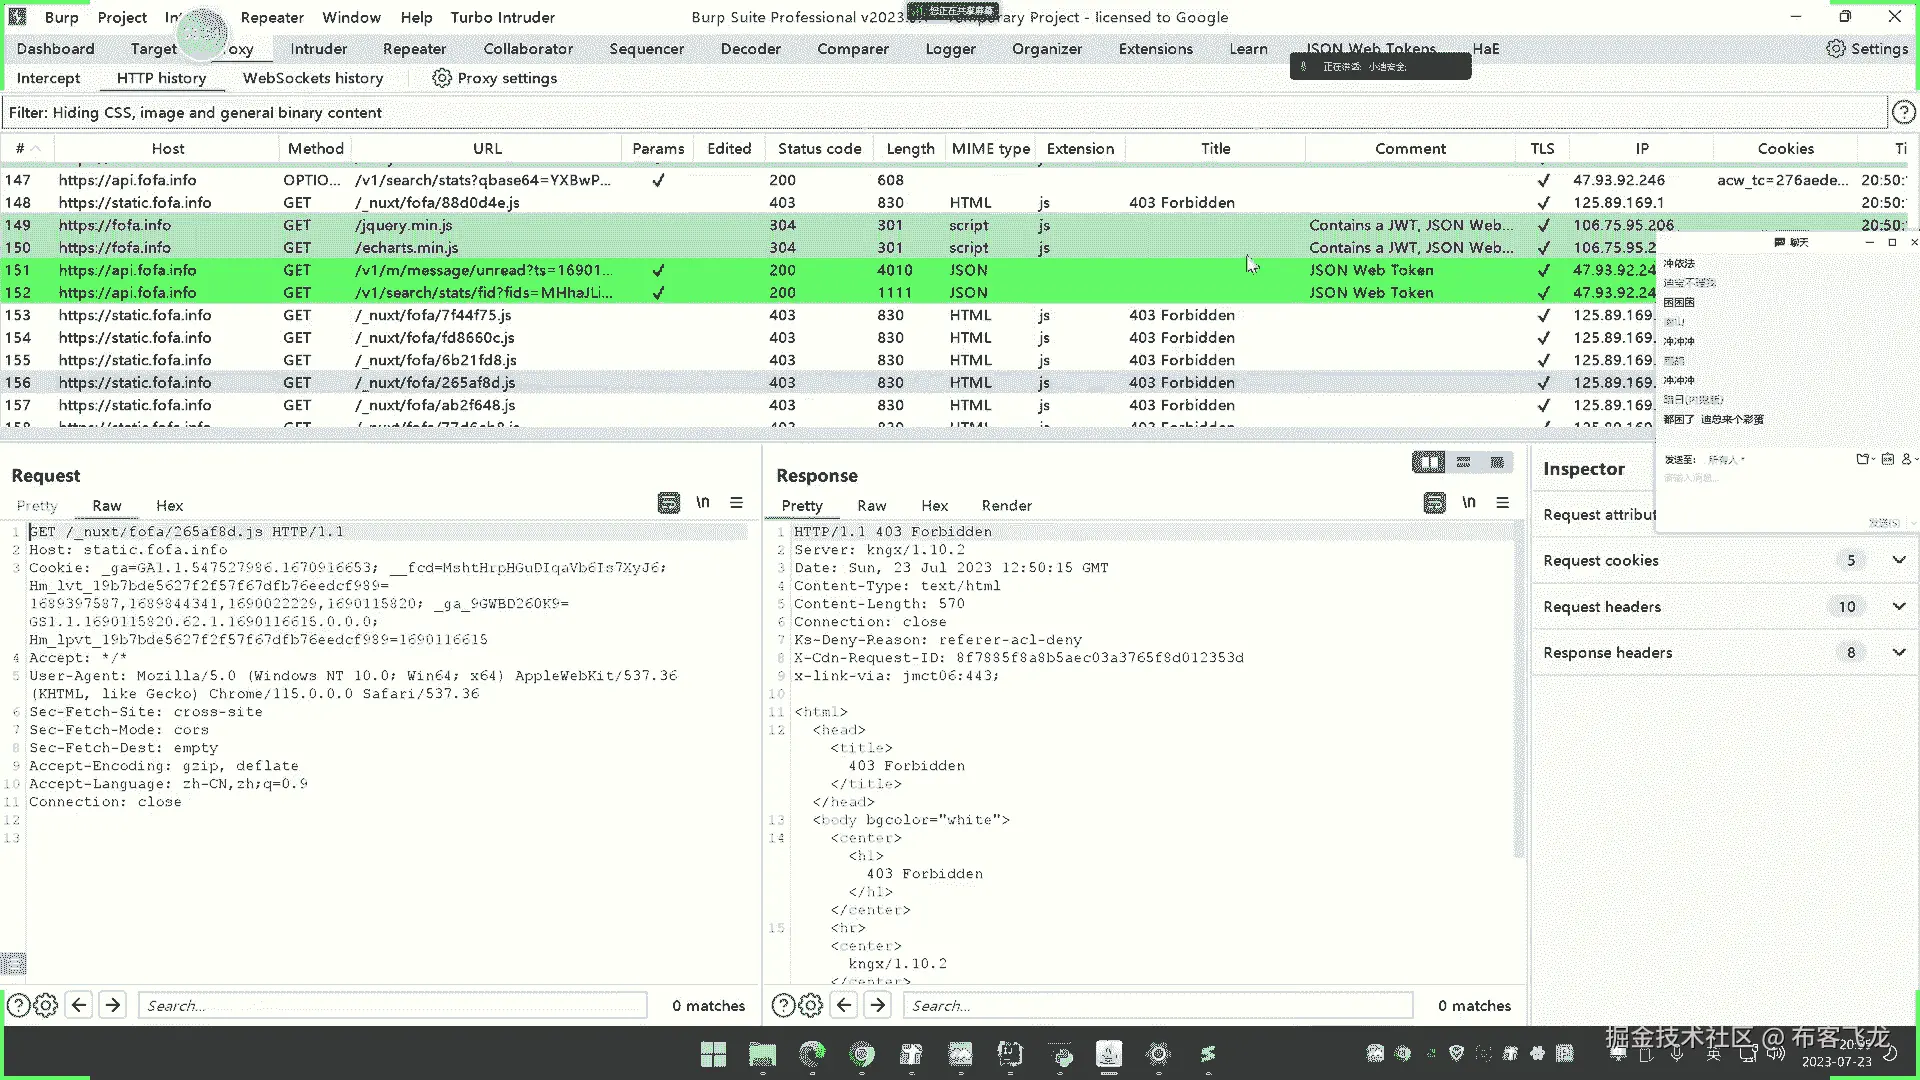Expand Request cookies section

click(1898, 560)
